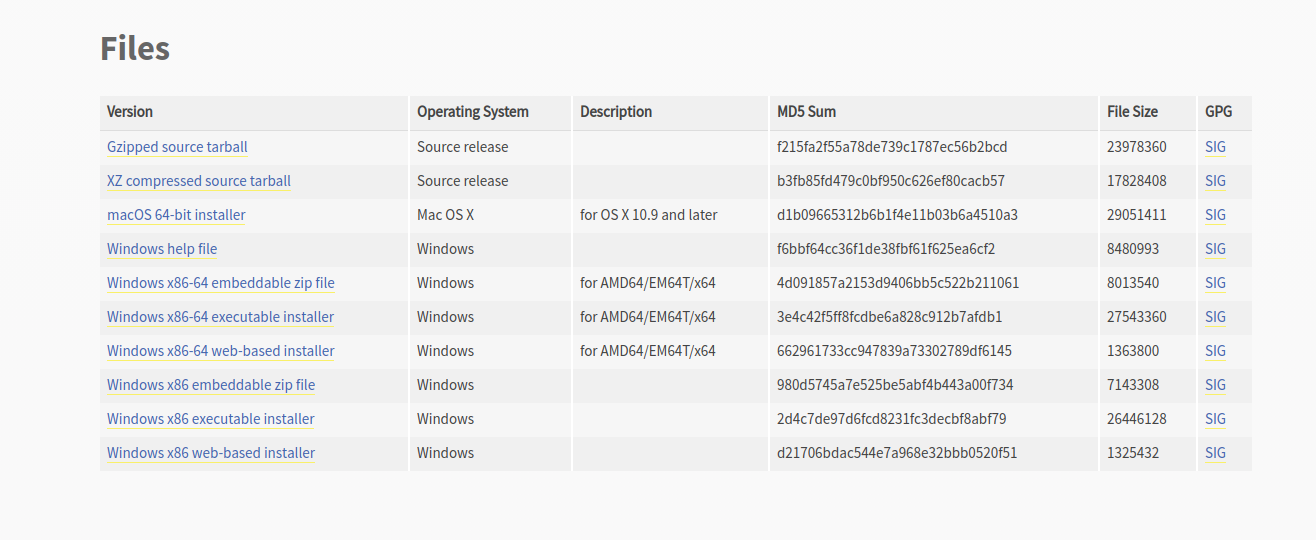This screenshot has width=1316, height=540.
Task: Open Windows x86 web-based installer link
Action: coord(211,453)
